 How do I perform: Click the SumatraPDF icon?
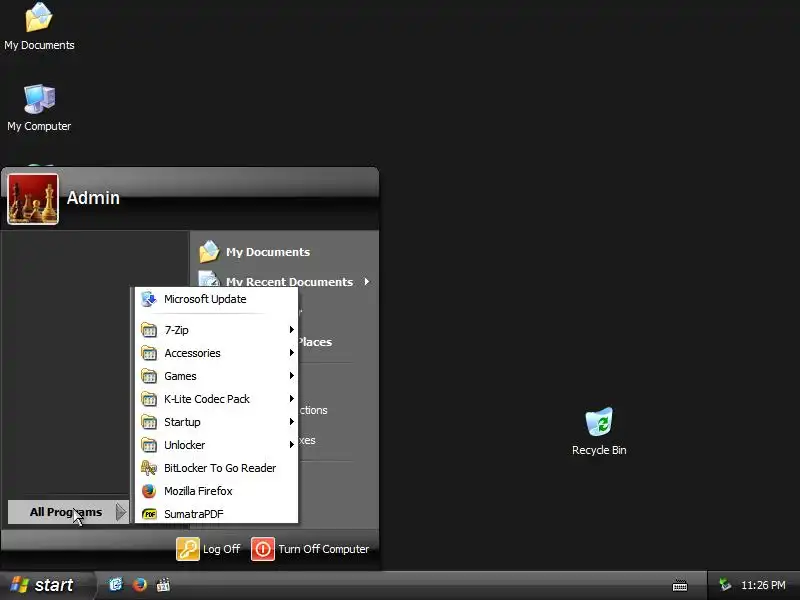click(x=148, y=514)
